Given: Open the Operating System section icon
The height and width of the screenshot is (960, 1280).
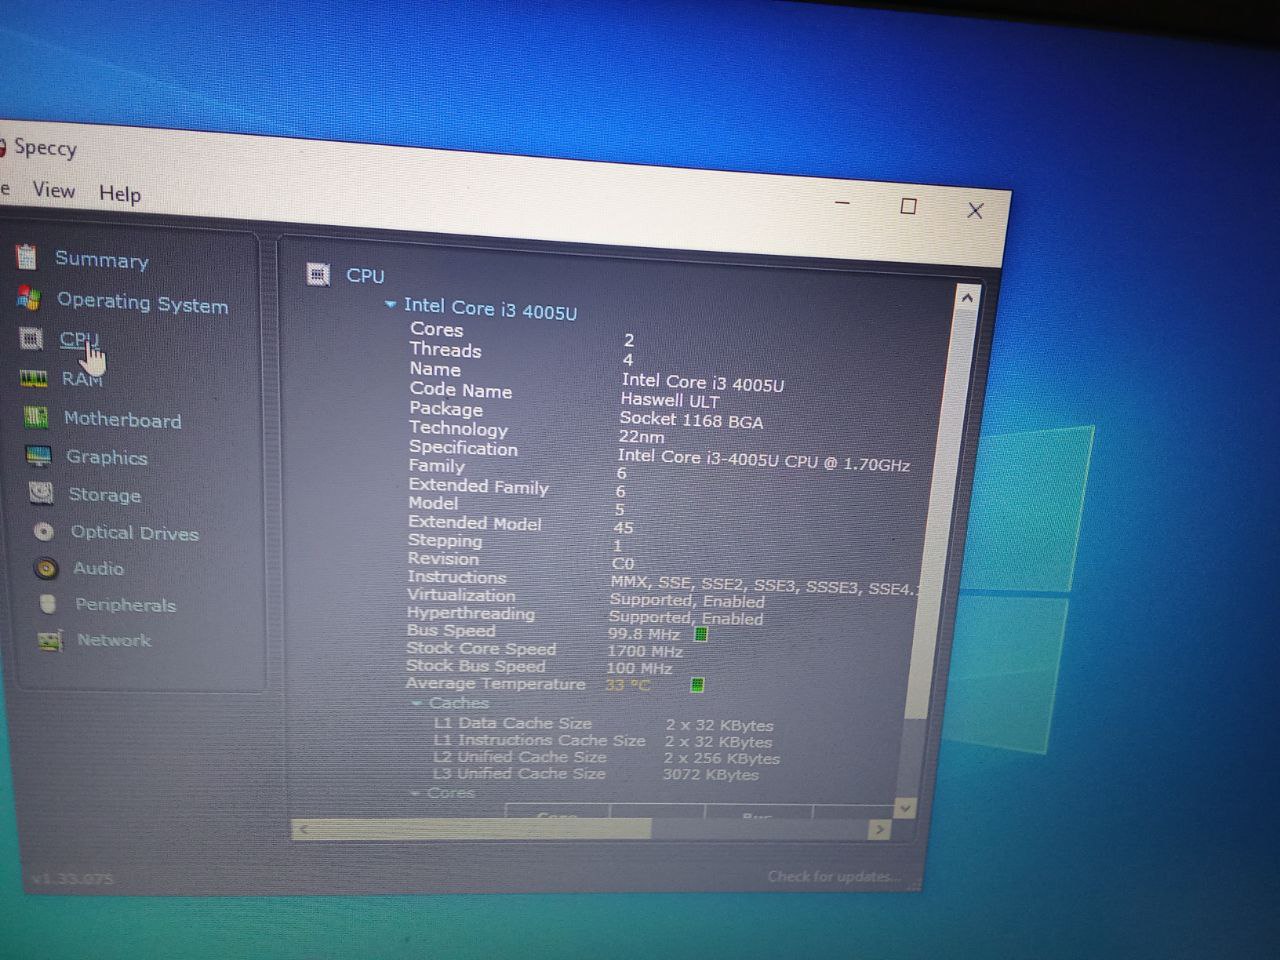Looking at the screenshot, I should (29, 298).
